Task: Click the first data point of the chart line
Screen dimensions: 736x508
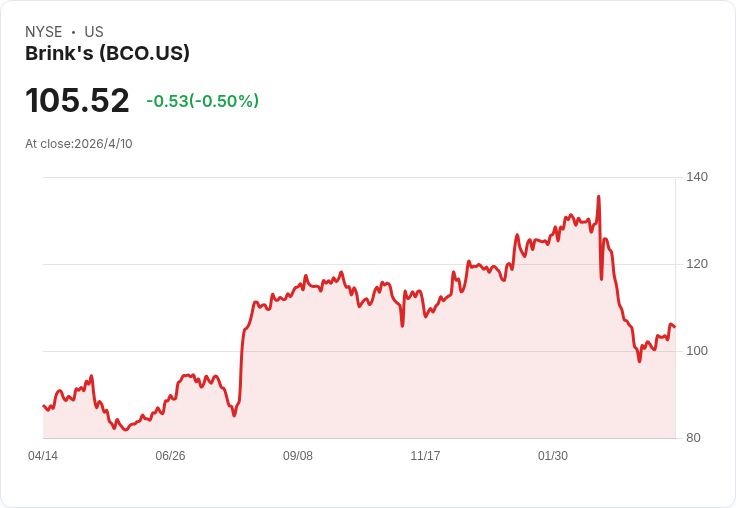Action: point(44,406)
